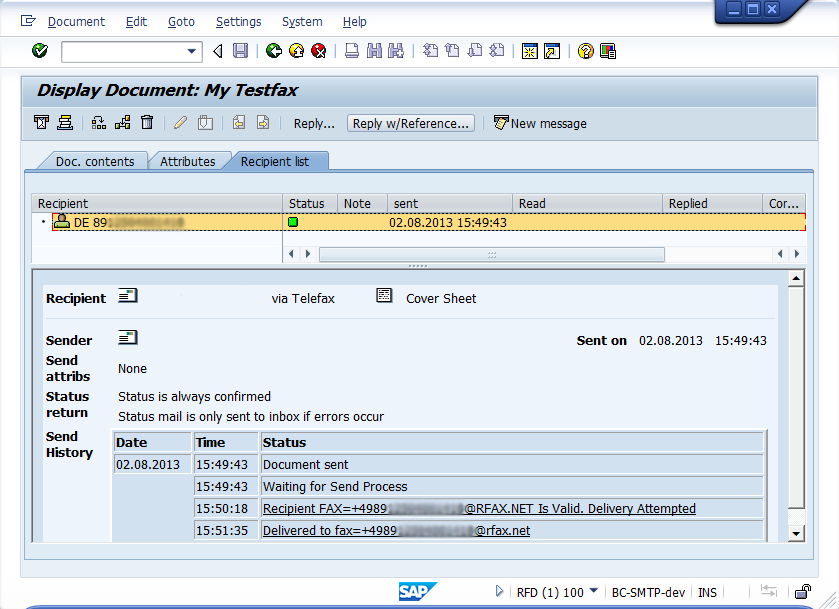Click the Cover Sheet icon
This screenshot has height=609, width=839.
(384, 297)
